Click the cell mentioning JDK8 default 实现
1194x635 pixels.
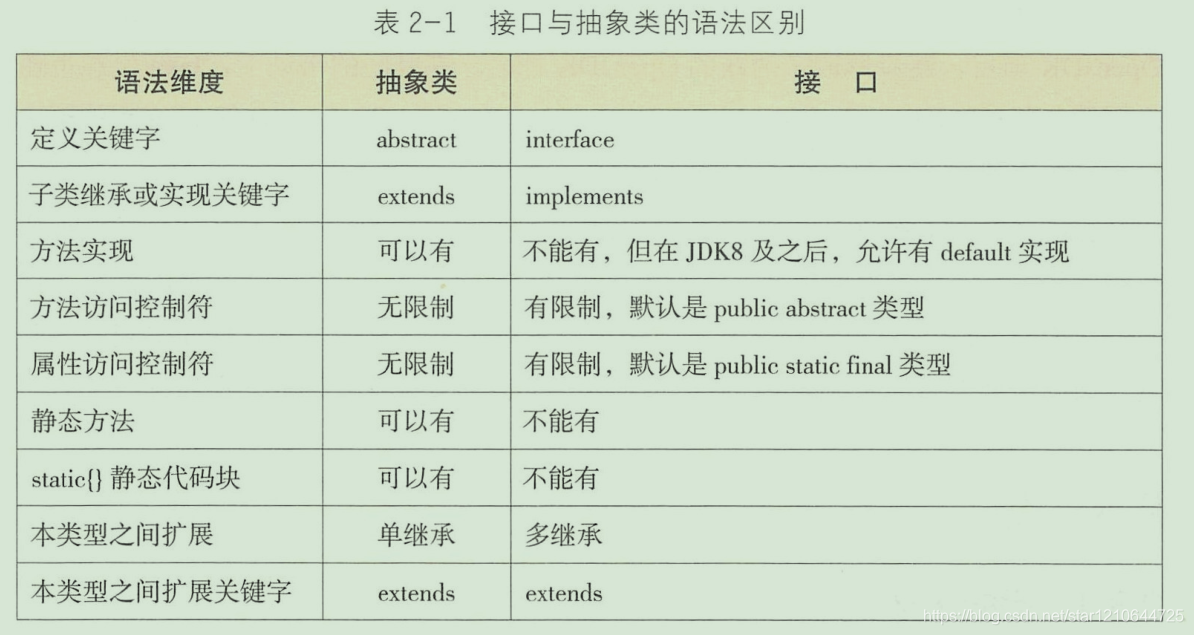[x=797, y=251]
